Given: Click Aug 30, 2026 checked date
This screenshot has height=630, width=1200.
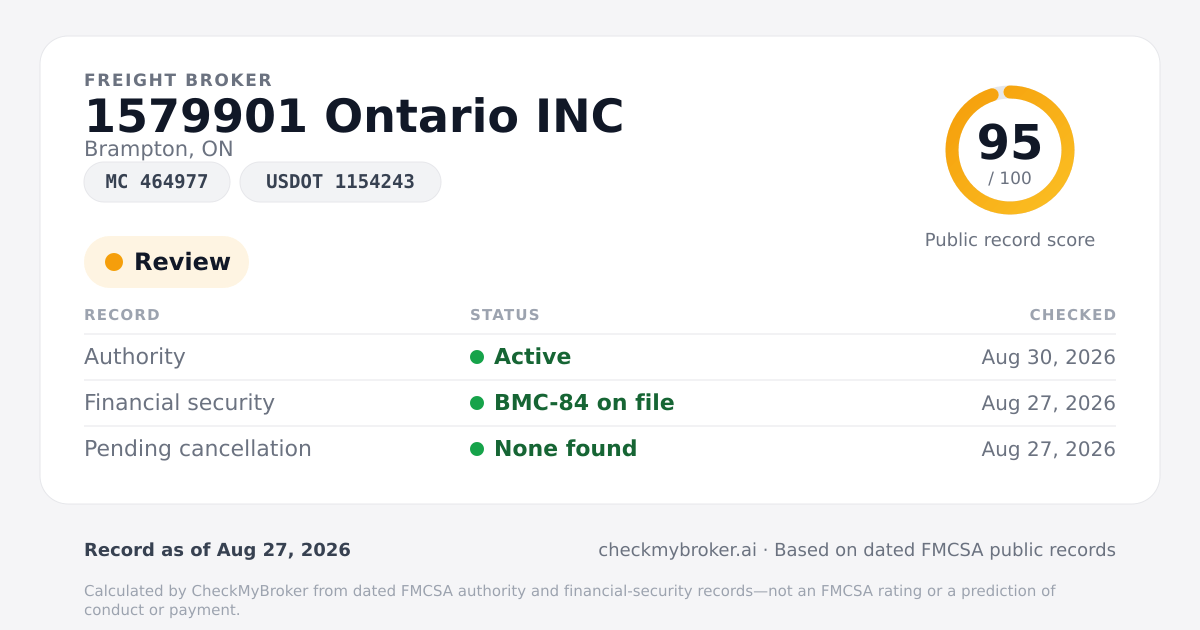Looking at the screenshot, I should tap(1049, 357).
